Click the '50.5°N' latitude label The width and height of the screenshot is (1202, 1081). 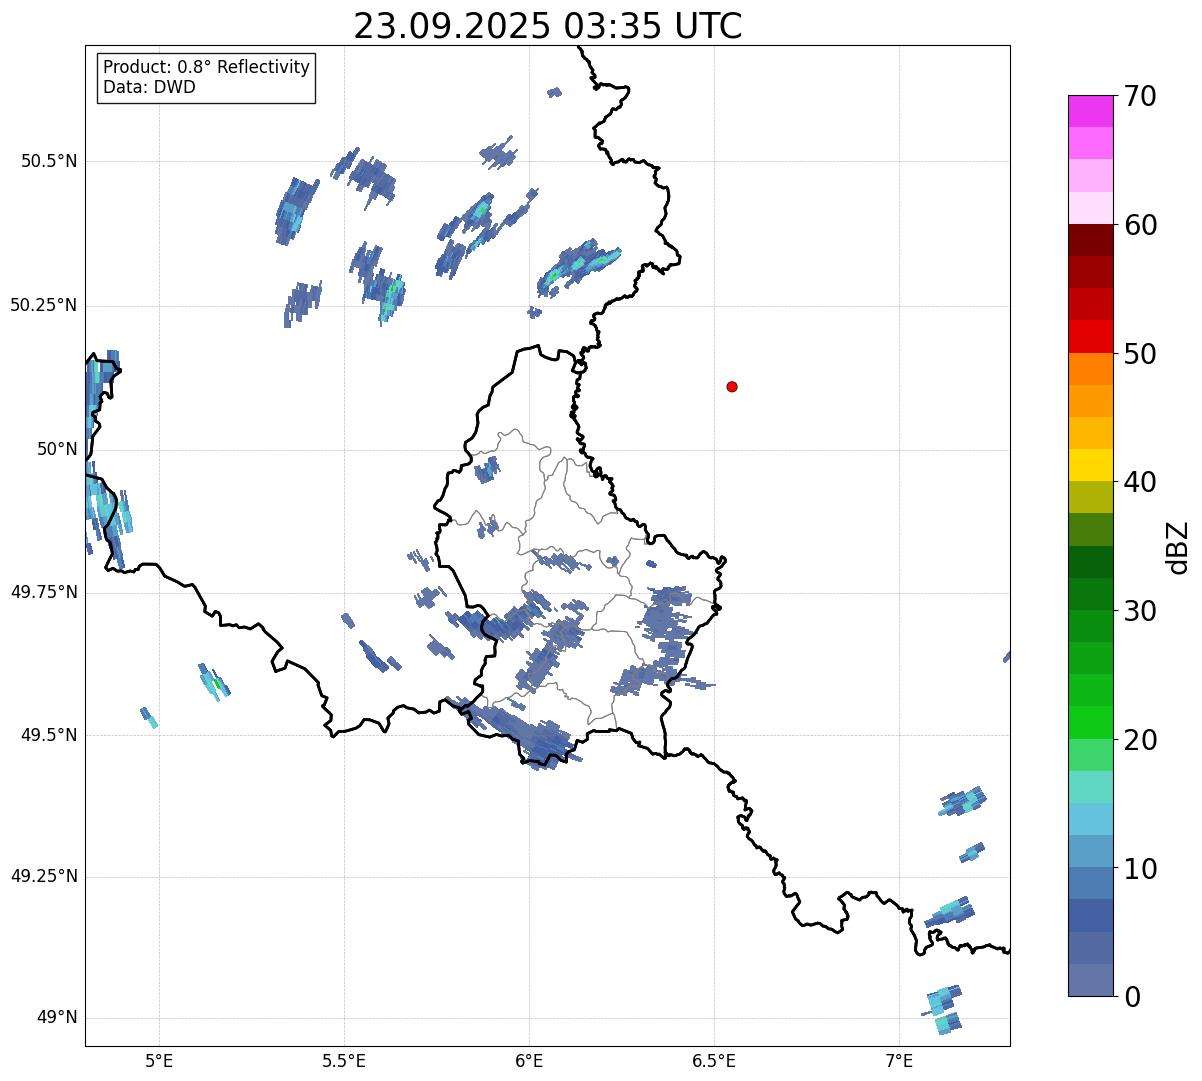point(49,161)
